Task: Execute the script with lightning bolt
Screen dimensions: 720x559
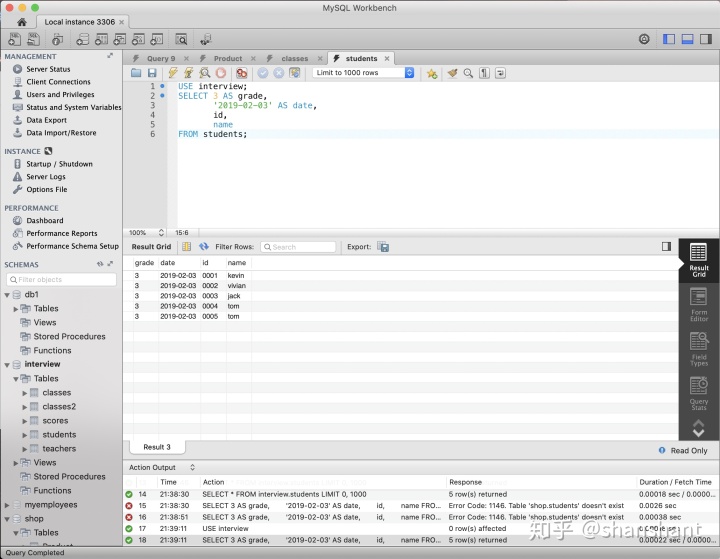Action: pyautogui.click(x=173, y=73)
